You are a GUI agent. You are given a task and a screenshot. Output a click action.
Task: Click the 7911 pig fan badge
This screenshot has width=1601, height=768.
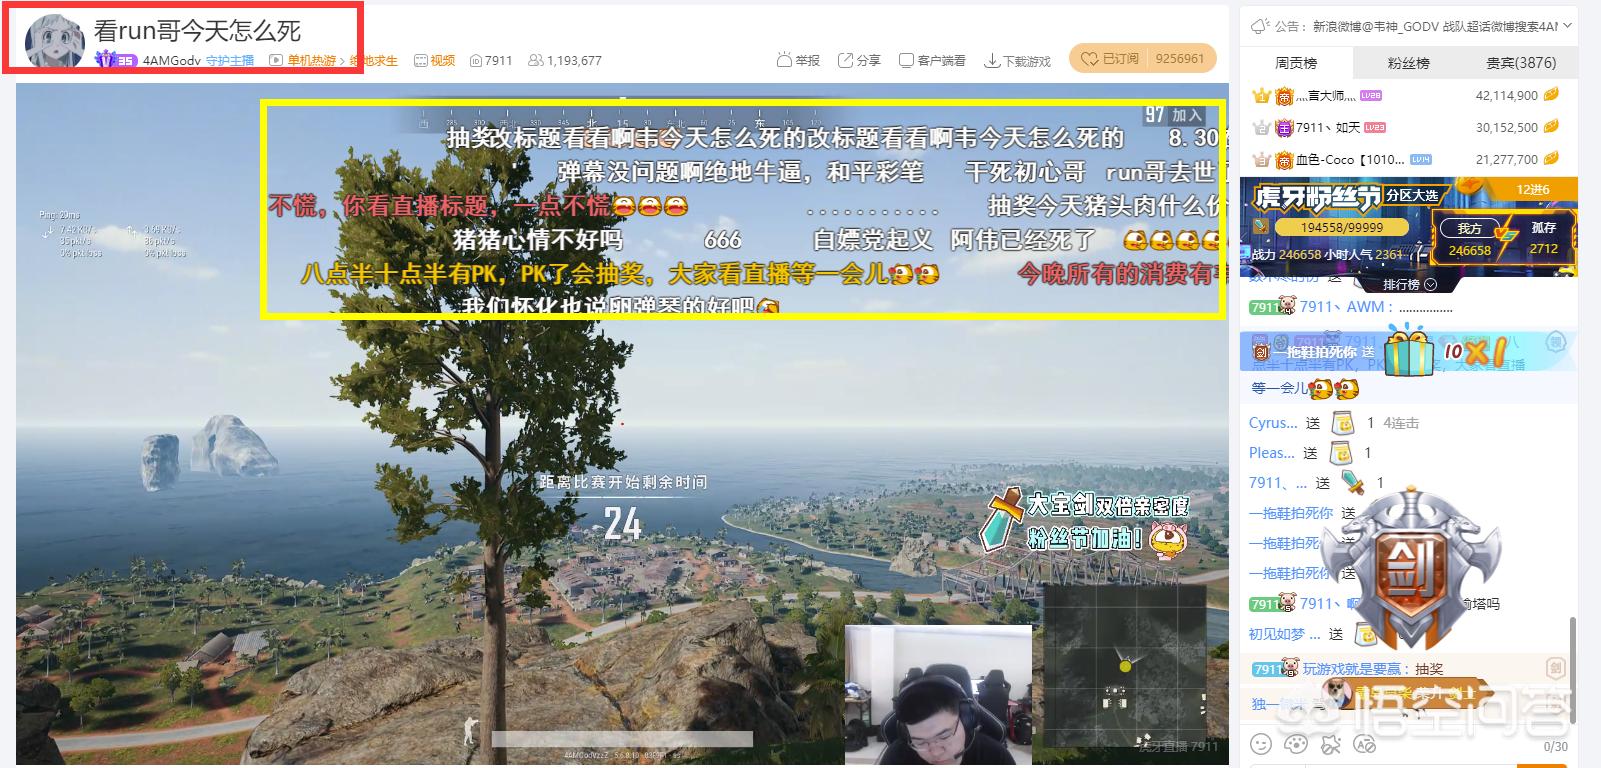1273,307
